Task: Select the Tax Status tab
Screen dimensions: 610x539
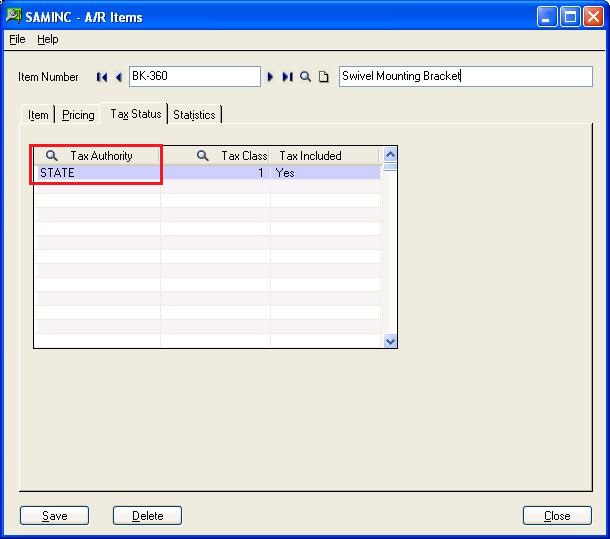Action: click(136, 114)
